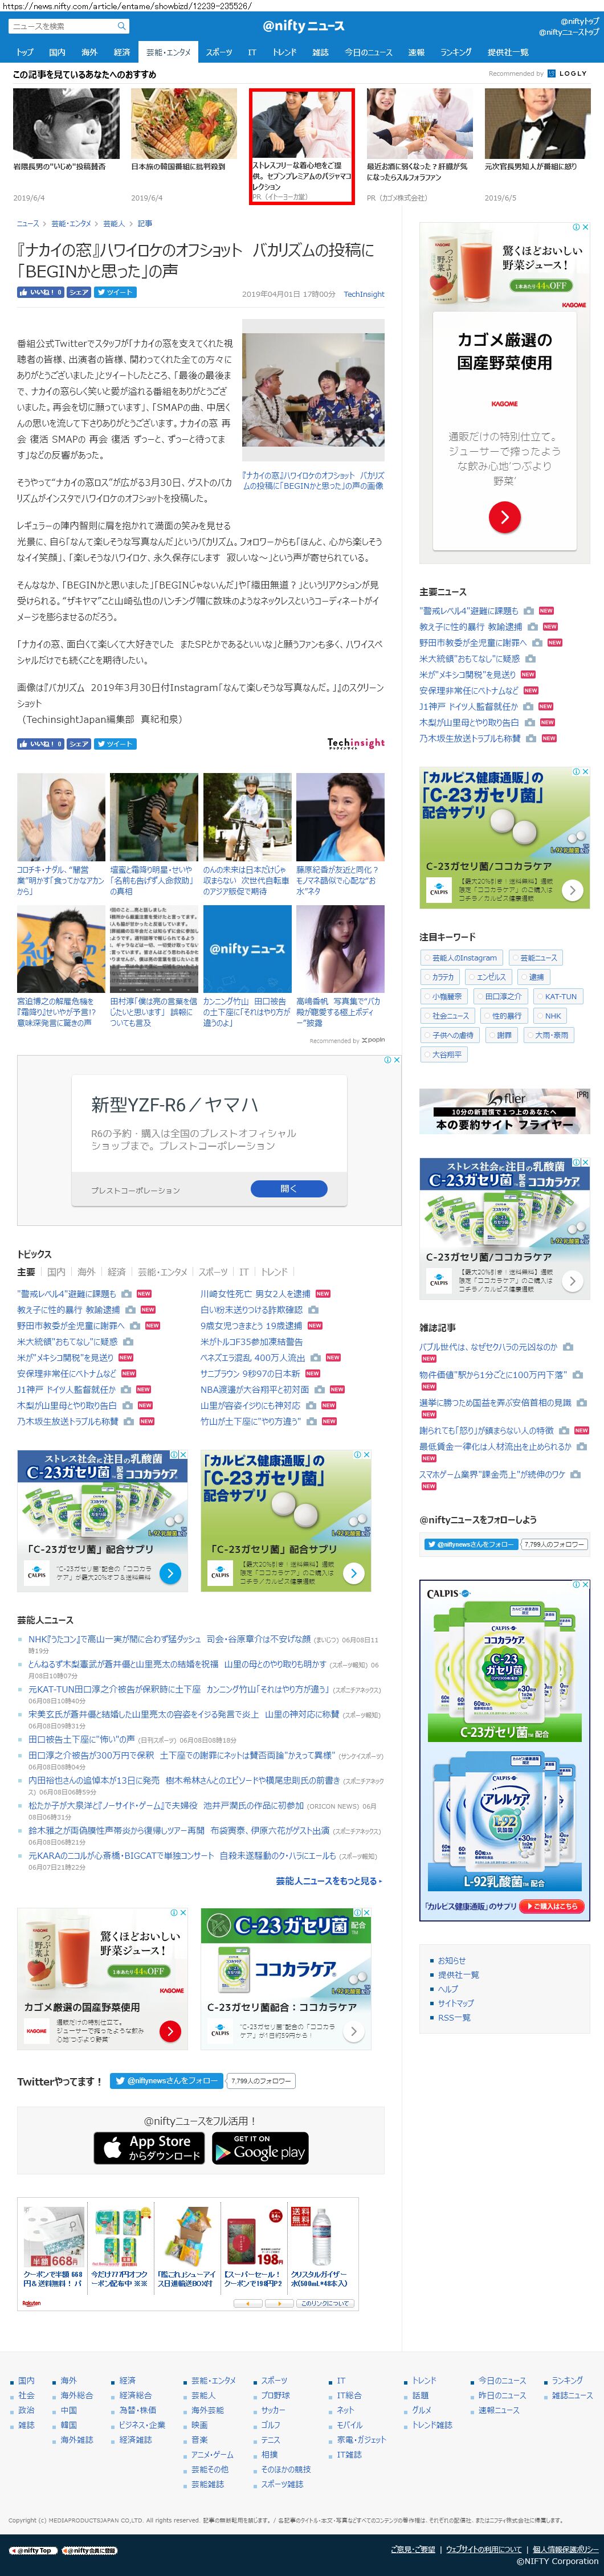This screenshot has height=2576, width=604.
Task: Click the このリンクについて link in the Rakuten widget
Action: pos(324,2303)
